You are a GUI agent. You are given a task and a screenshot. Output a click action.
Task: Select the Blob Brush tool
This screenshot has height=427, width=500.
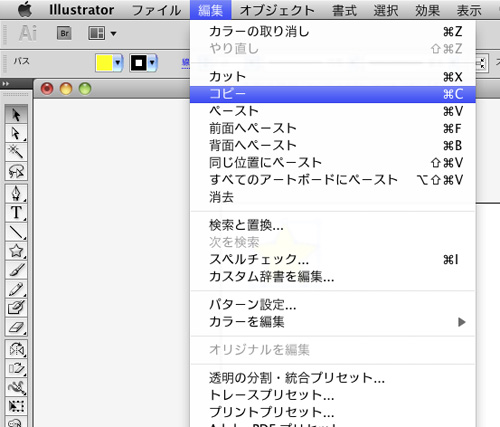click(x=16, y=308)
